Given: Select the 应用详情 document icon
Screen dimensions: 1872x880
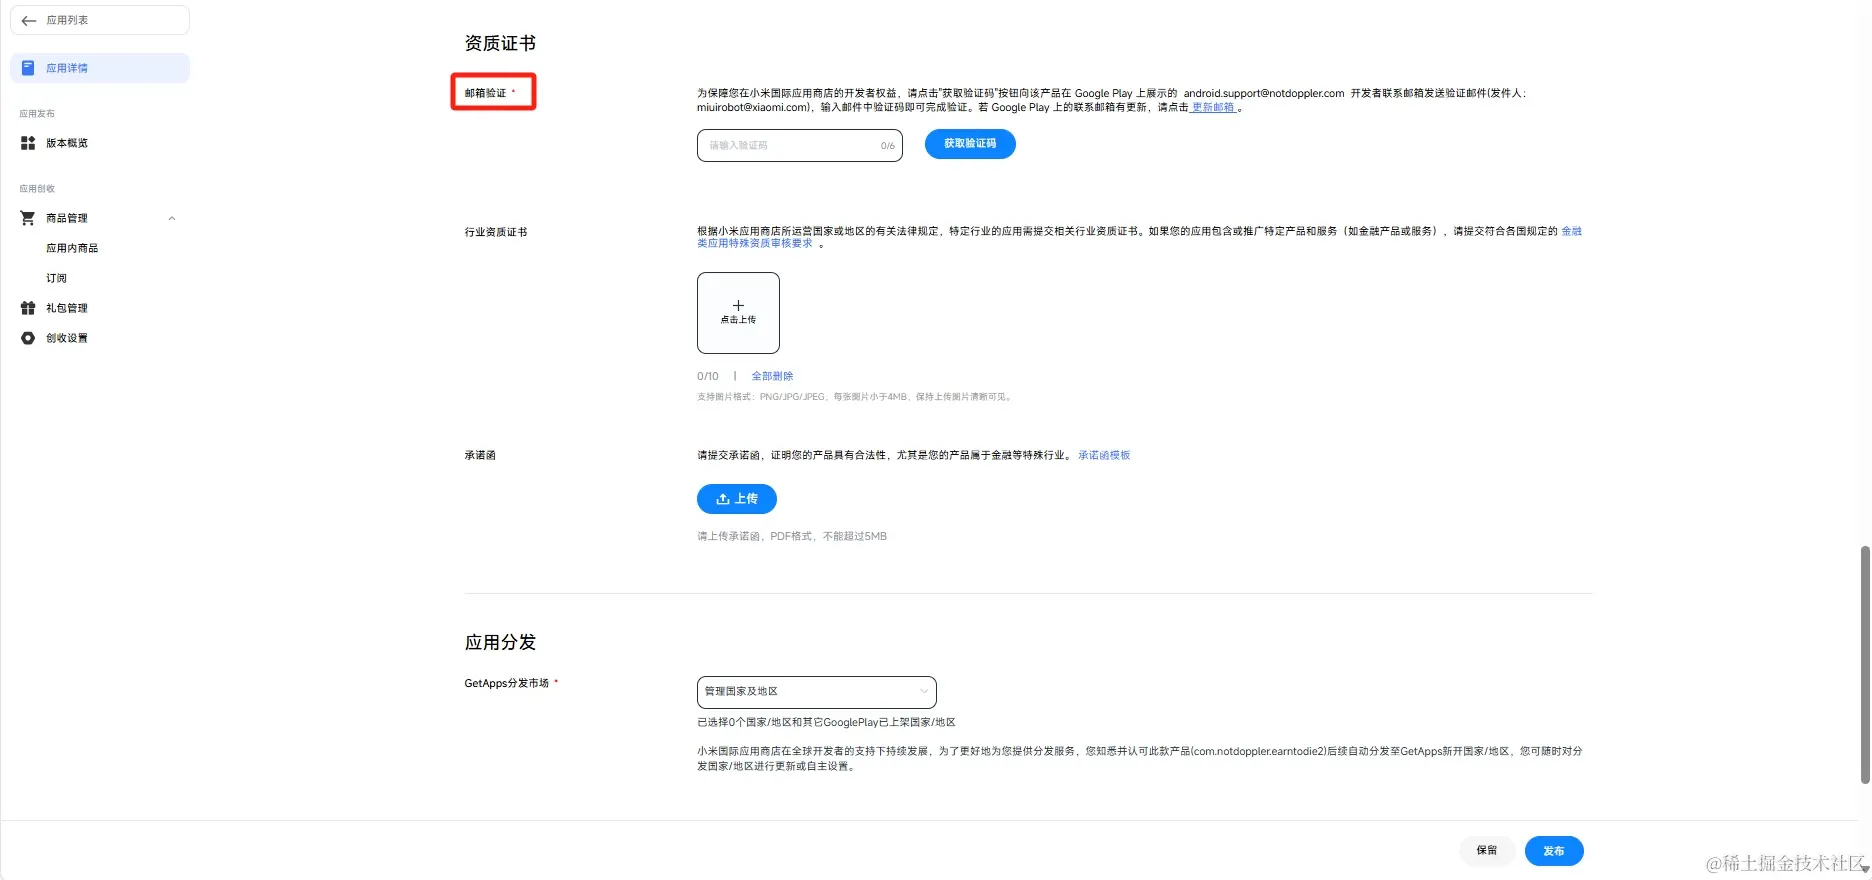Looking at the screenshot, I should pyautogui.click(x=28, y=68).
